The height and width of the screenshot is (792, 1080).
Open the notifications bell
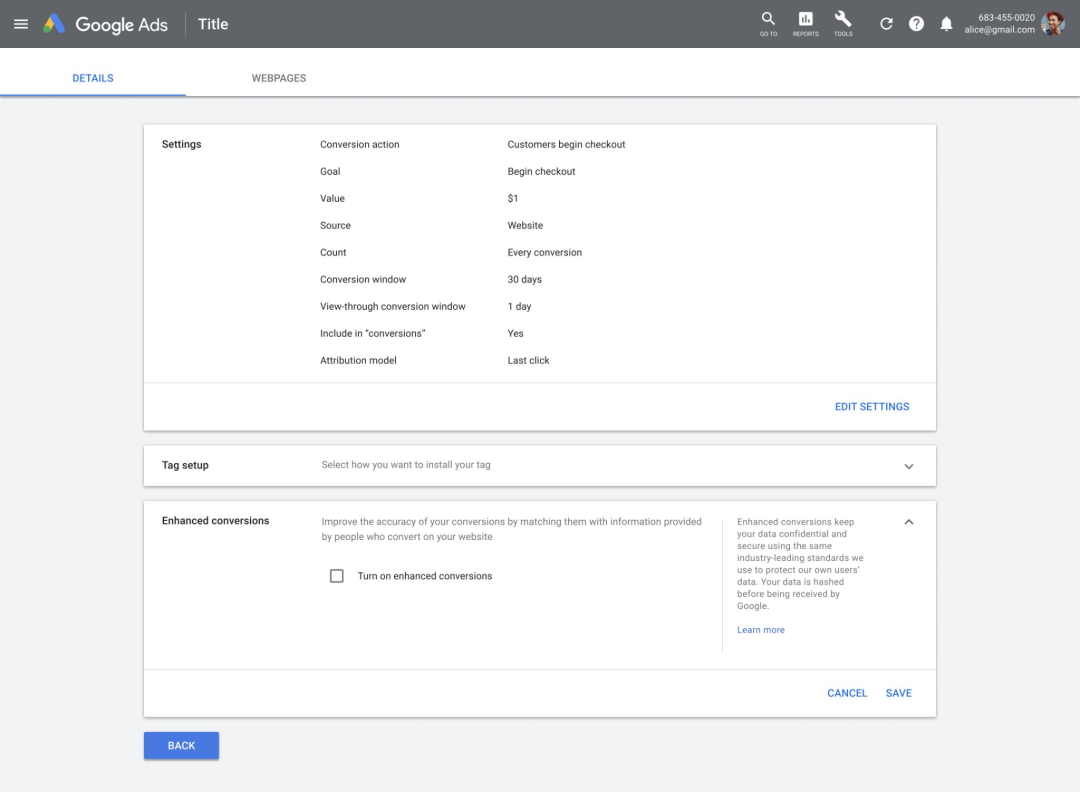point(946,24)
